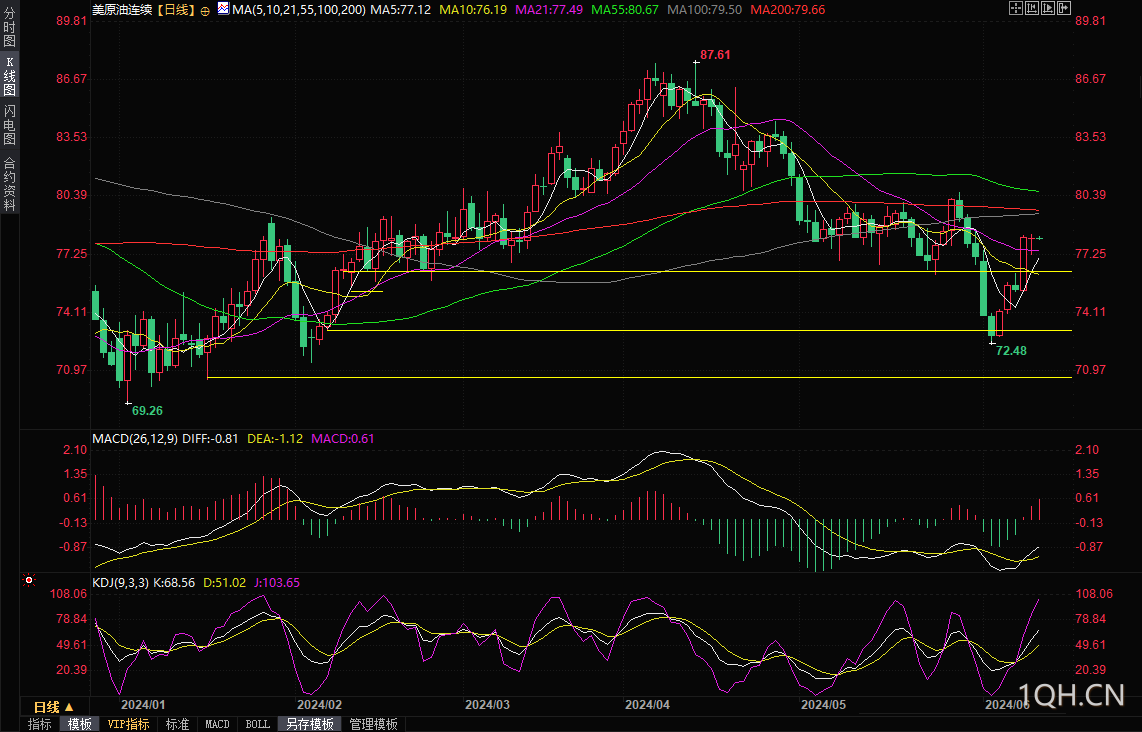Screen dimensions: 1142x732
Task: Click the MACD(26,12,9) indicator label
Action: (135, 438)
